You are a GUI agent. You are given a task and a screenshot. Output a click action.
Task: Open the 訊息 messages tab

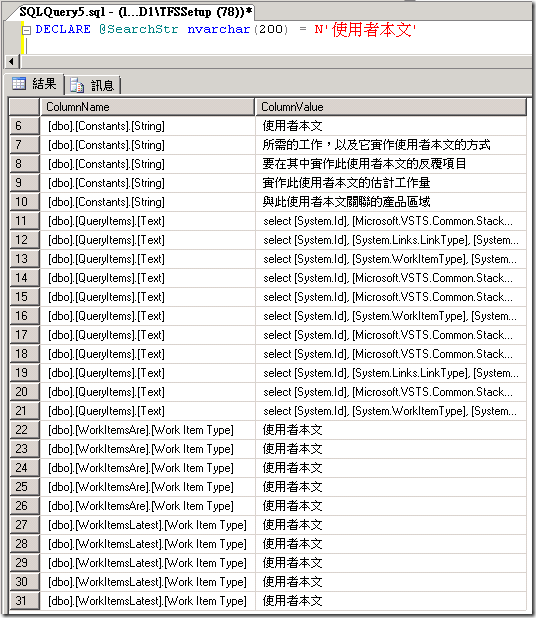[92, 85]
